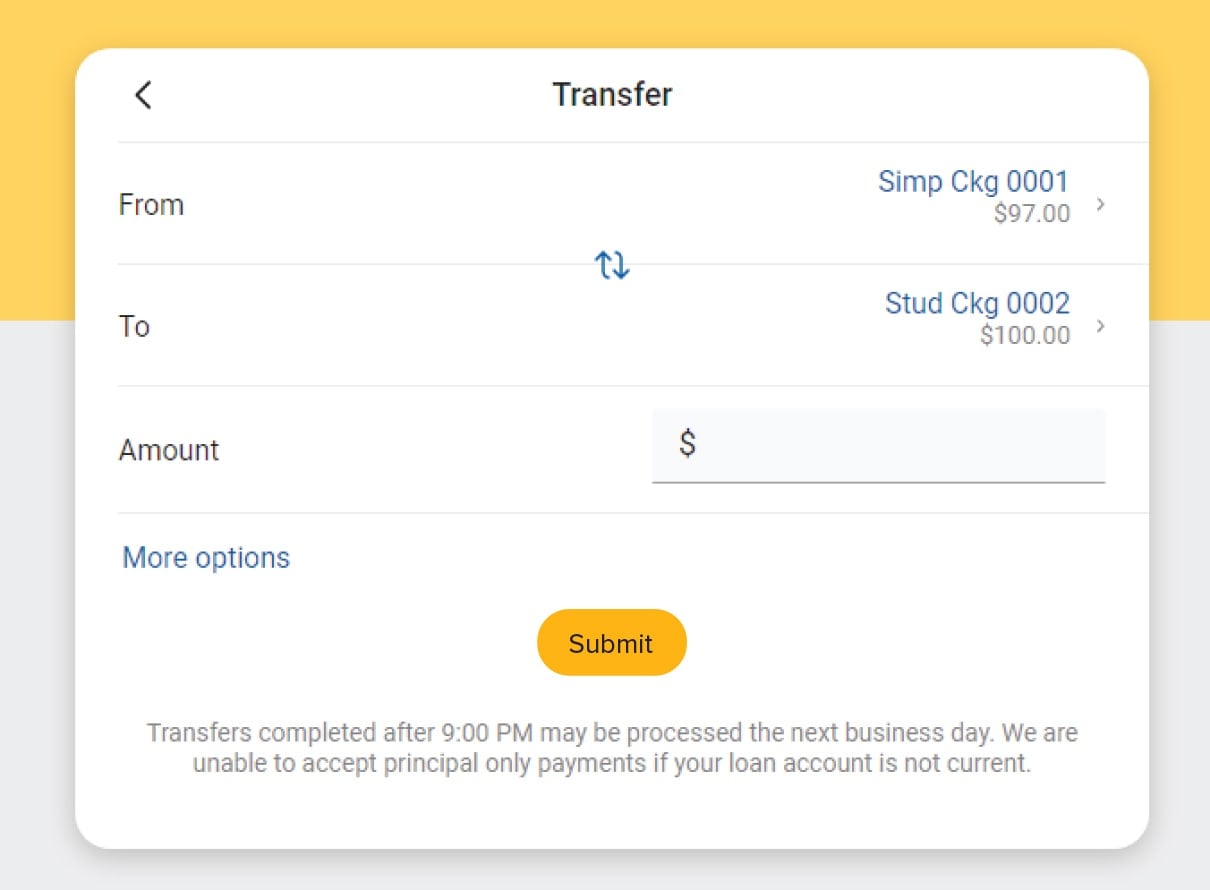Click the Transfer page title
This screenshot has width=1210, height=890.
click(x=612, y=94)
